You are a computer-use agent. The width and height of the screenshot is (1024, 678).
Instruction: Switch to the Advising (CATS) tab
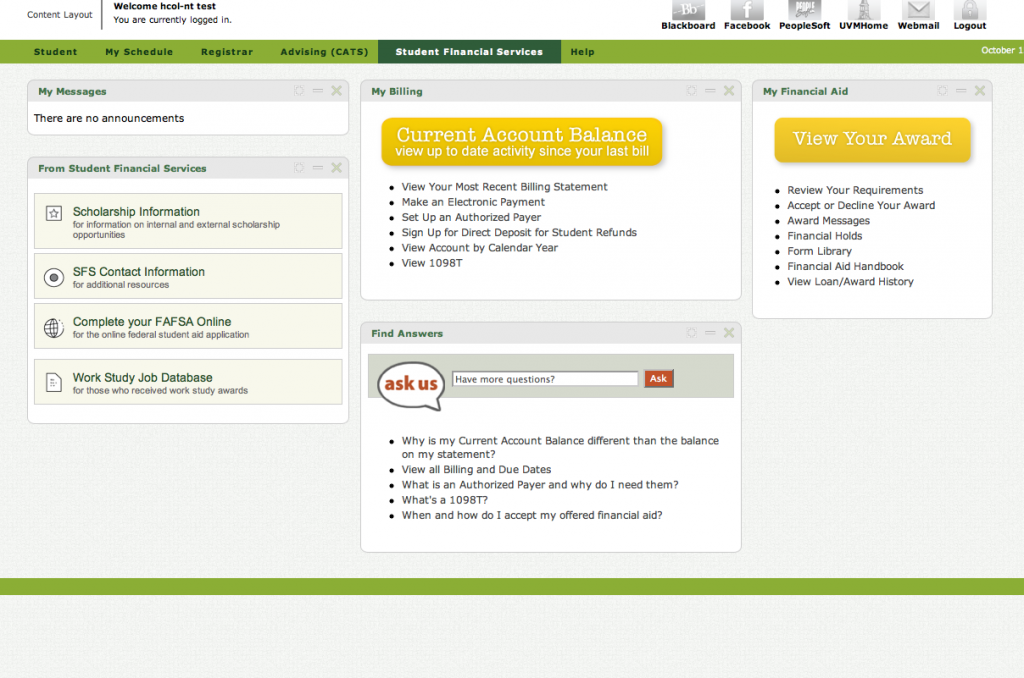coord(324,51)
